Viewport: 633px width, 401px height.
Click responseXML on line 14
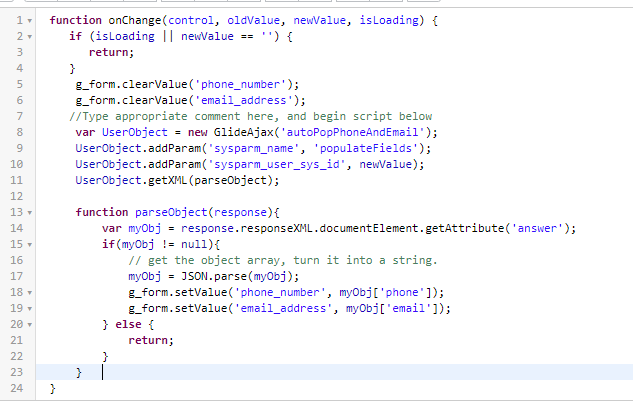pos(276,228)
